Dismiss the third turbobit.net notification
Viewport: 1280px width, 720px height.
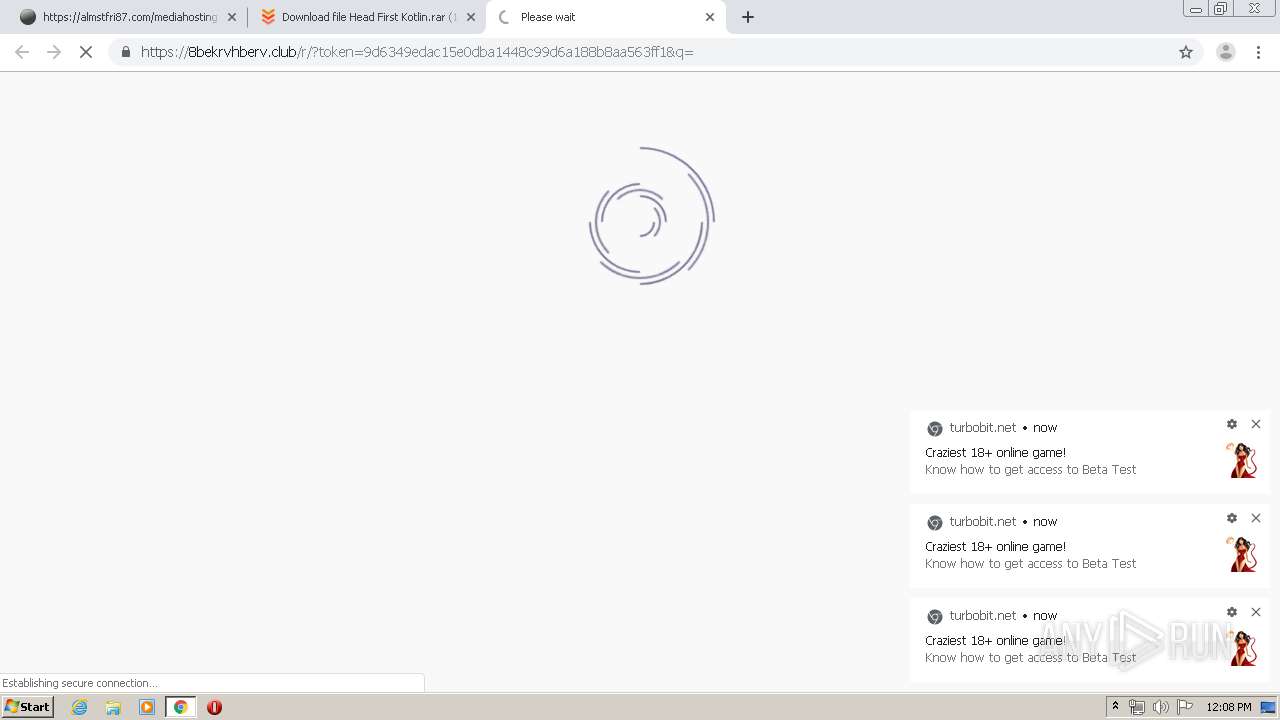point(1256,612)
